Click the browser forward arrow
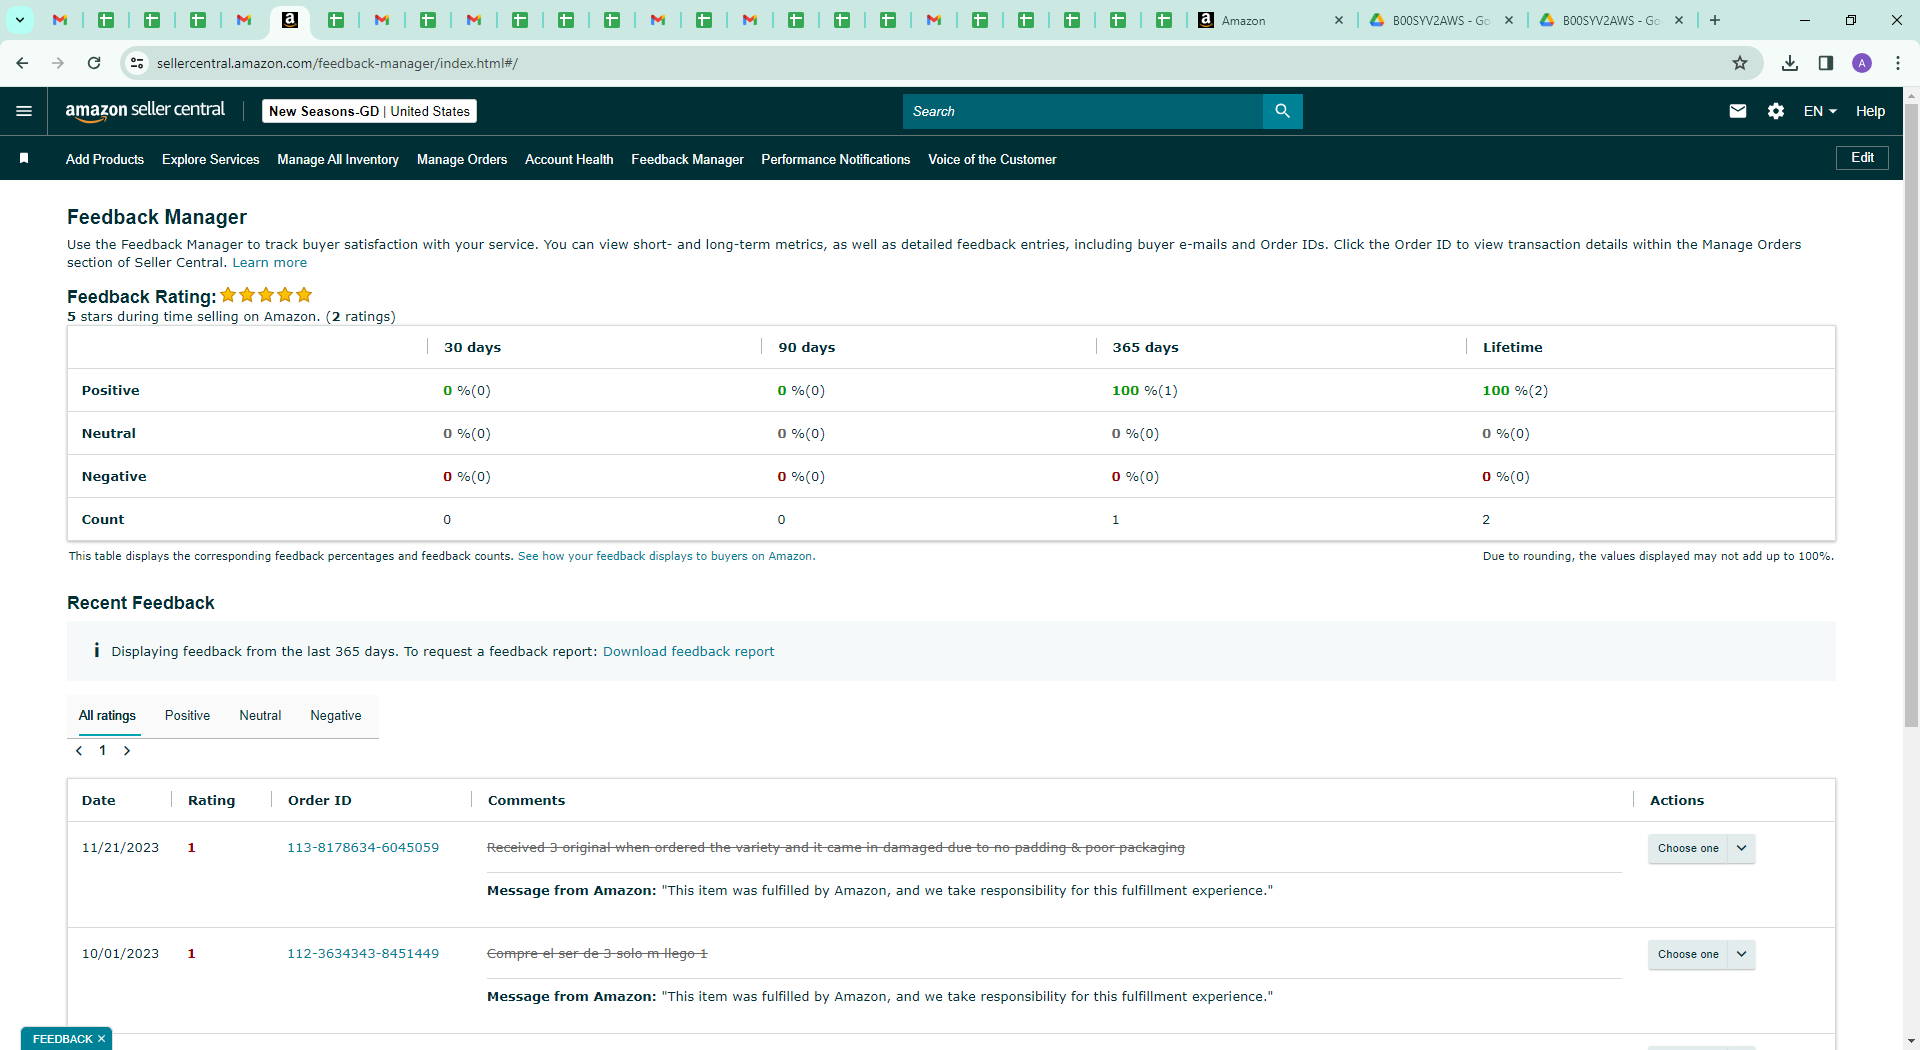 pyautogui.click(x=58, y=63)
